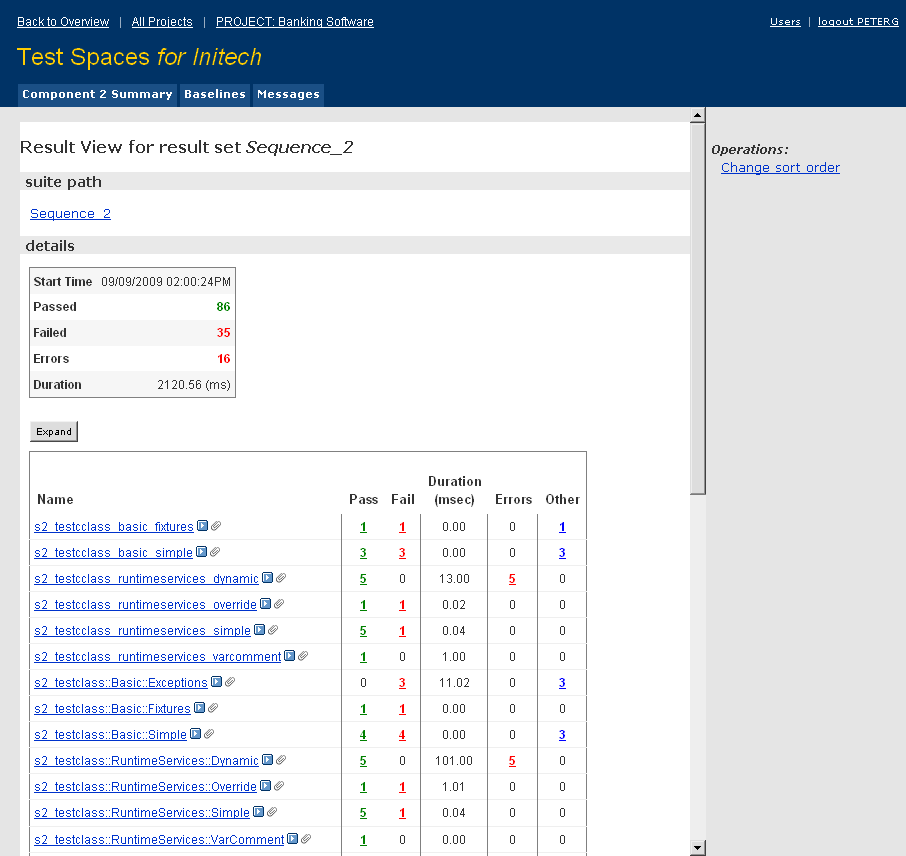Open s2_testcclass_runtimeservices_dynamic test link

146,579
